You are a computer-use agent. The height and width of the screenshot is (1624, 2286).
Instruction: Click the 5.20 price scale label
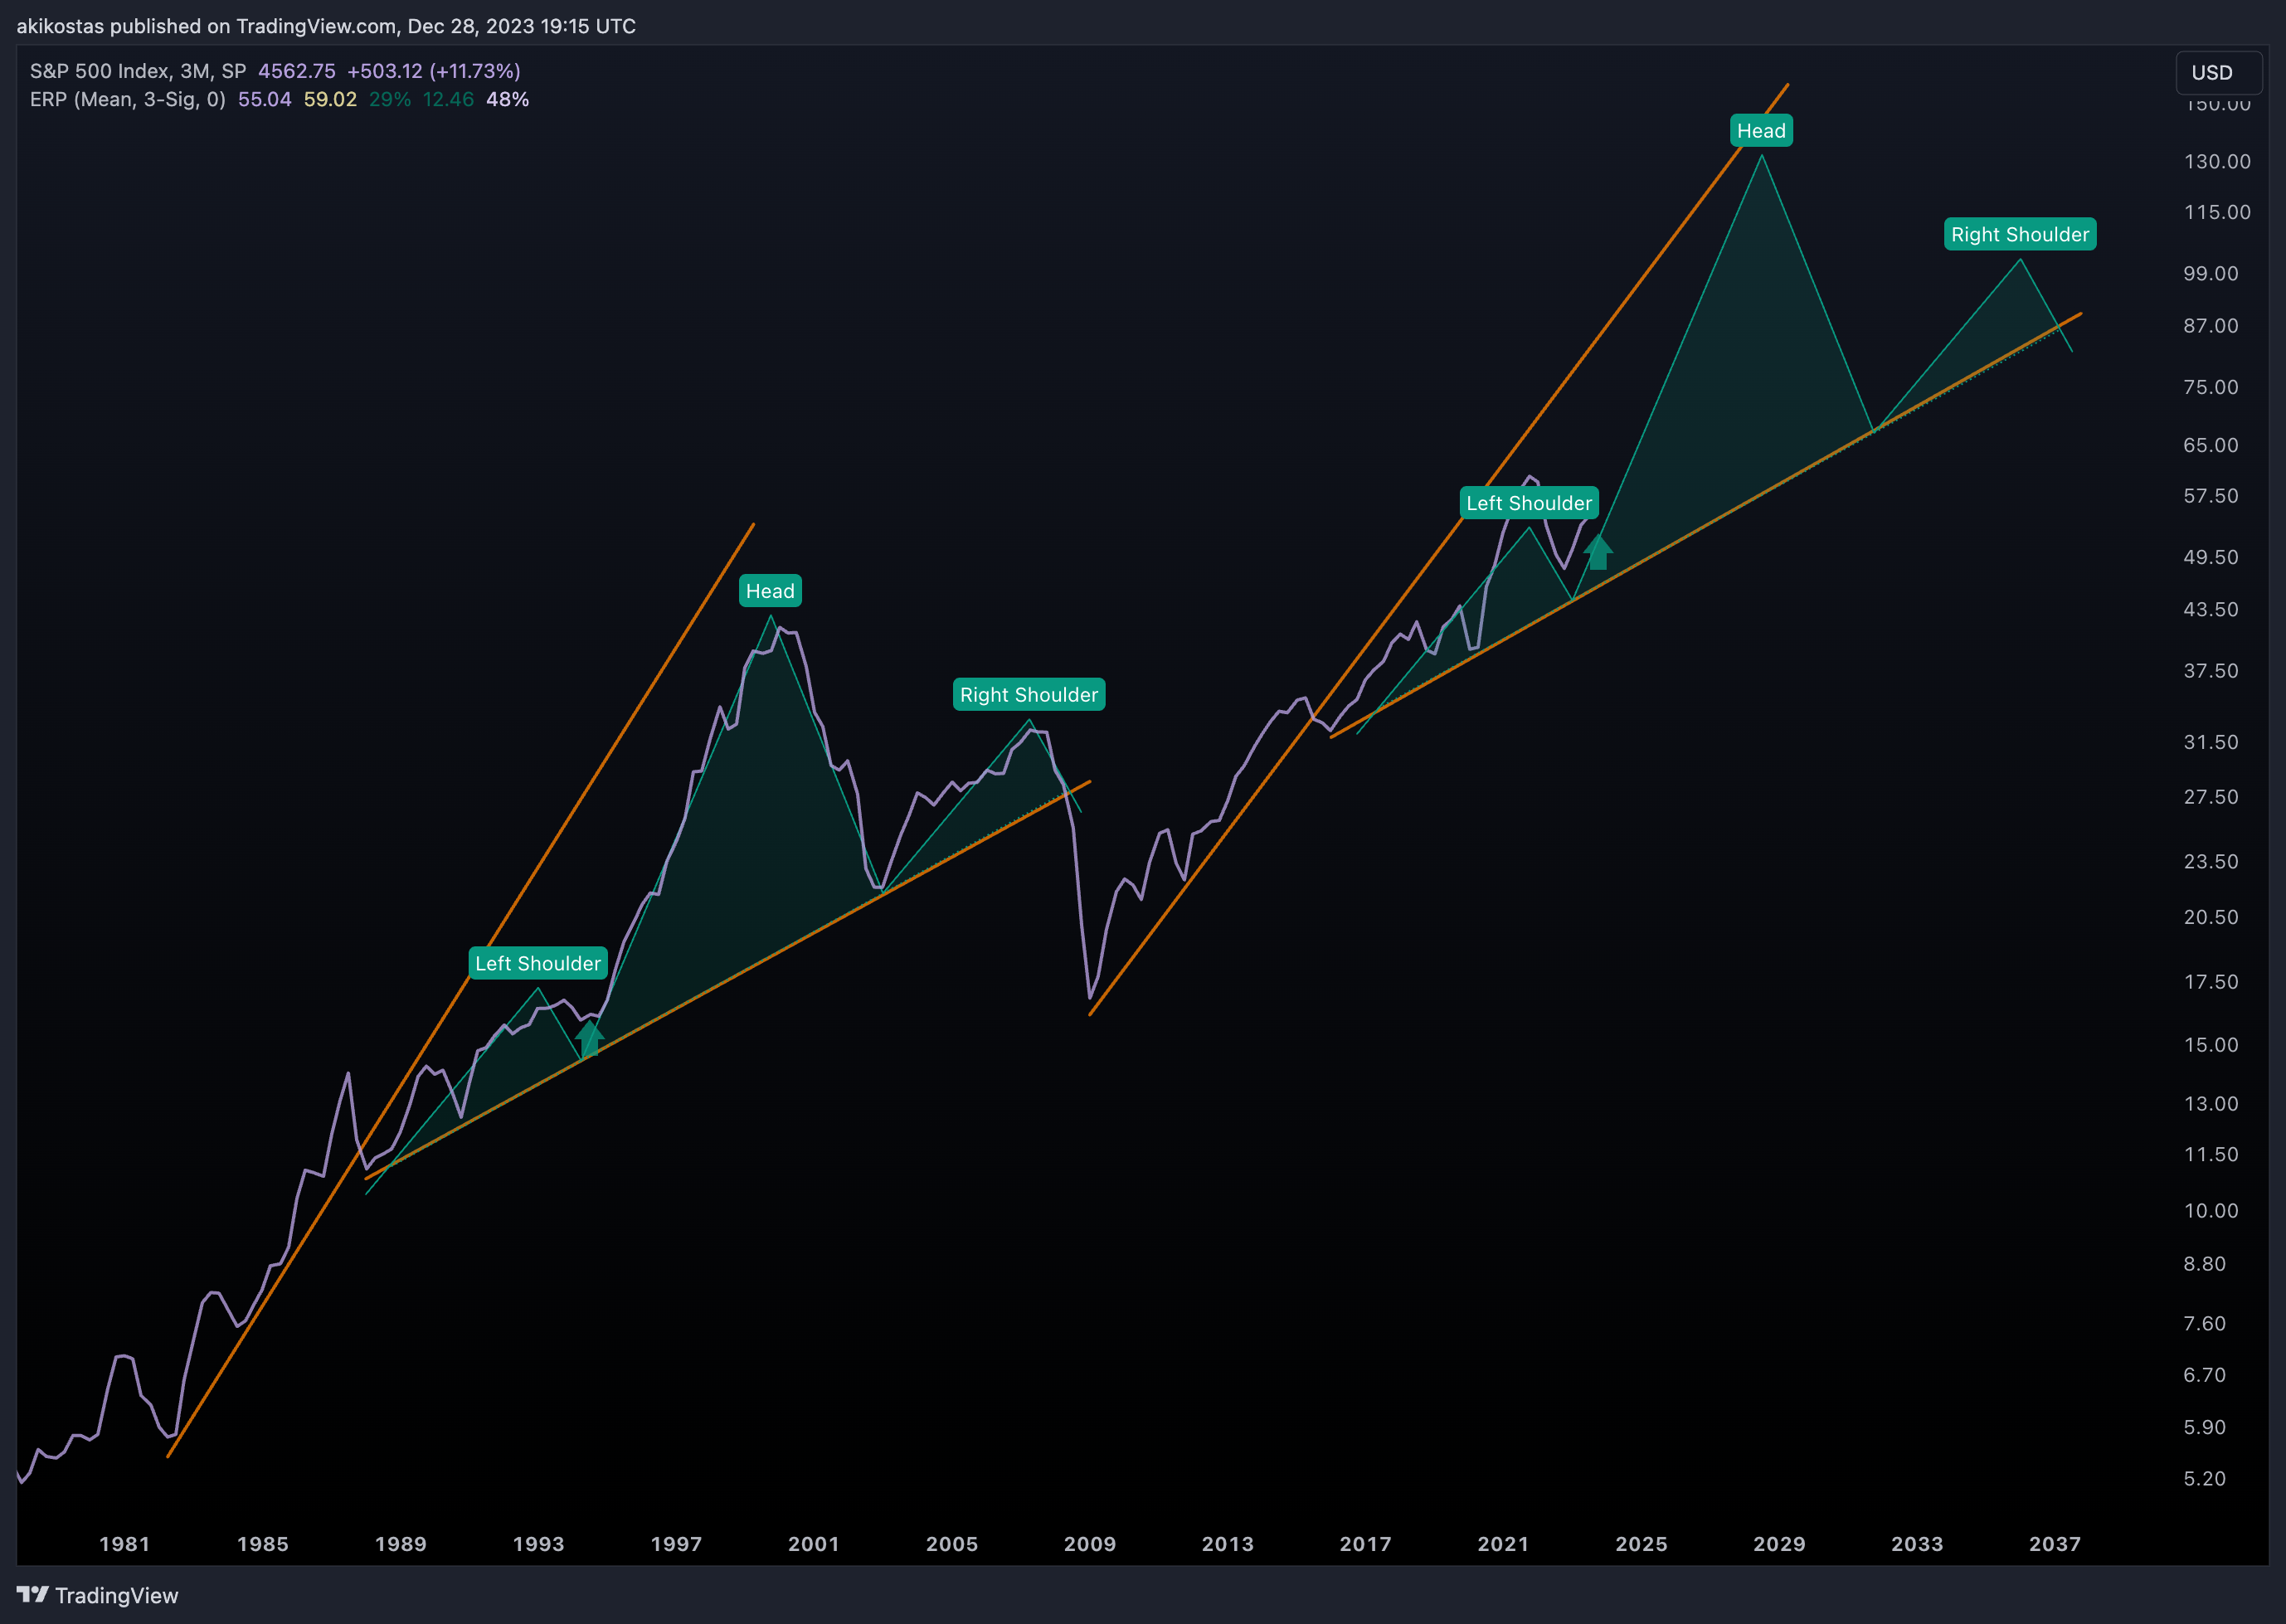[2205, 1479]
